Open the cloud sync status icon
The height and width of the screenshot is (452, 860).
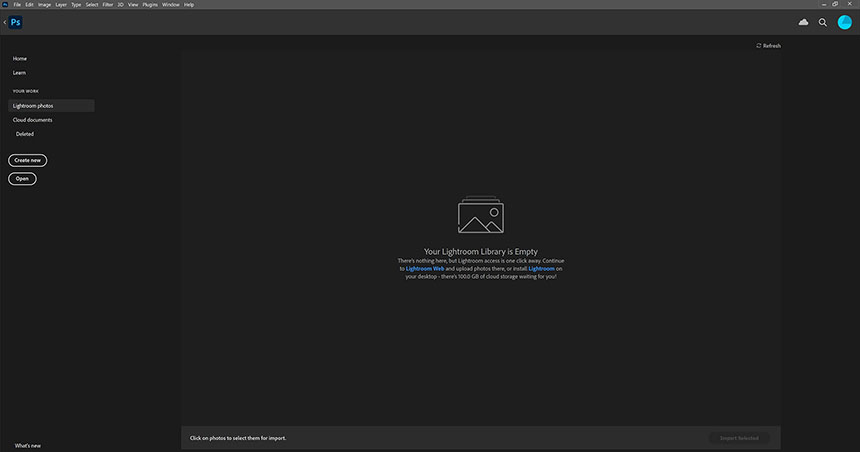(x=804, y=22)
